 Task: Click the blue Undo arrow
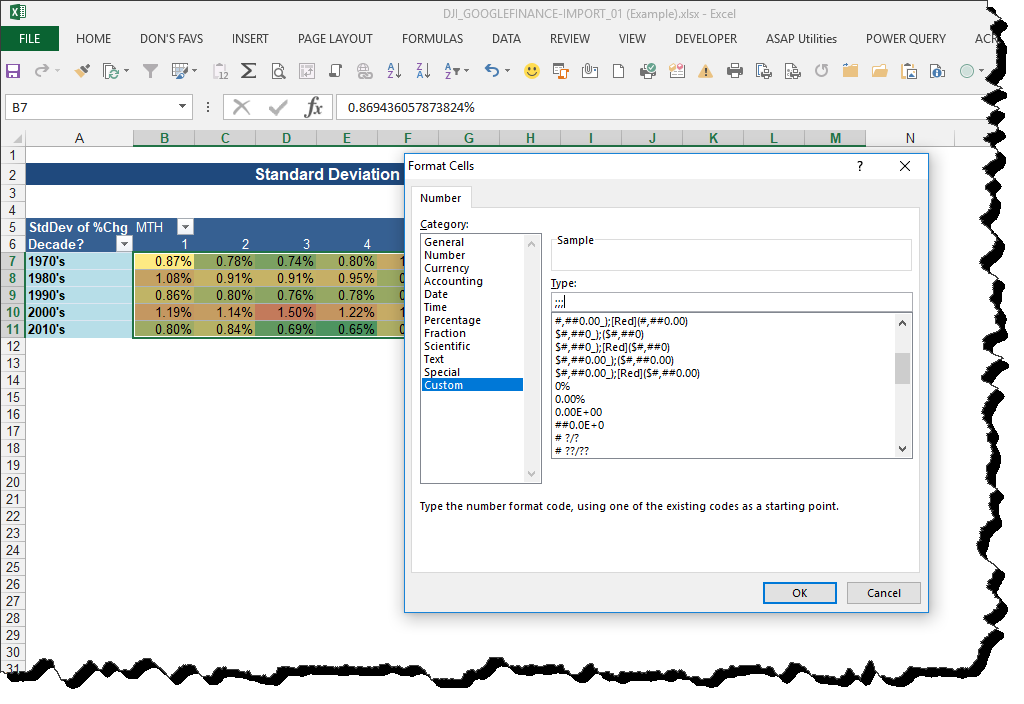tap(492, 71)
